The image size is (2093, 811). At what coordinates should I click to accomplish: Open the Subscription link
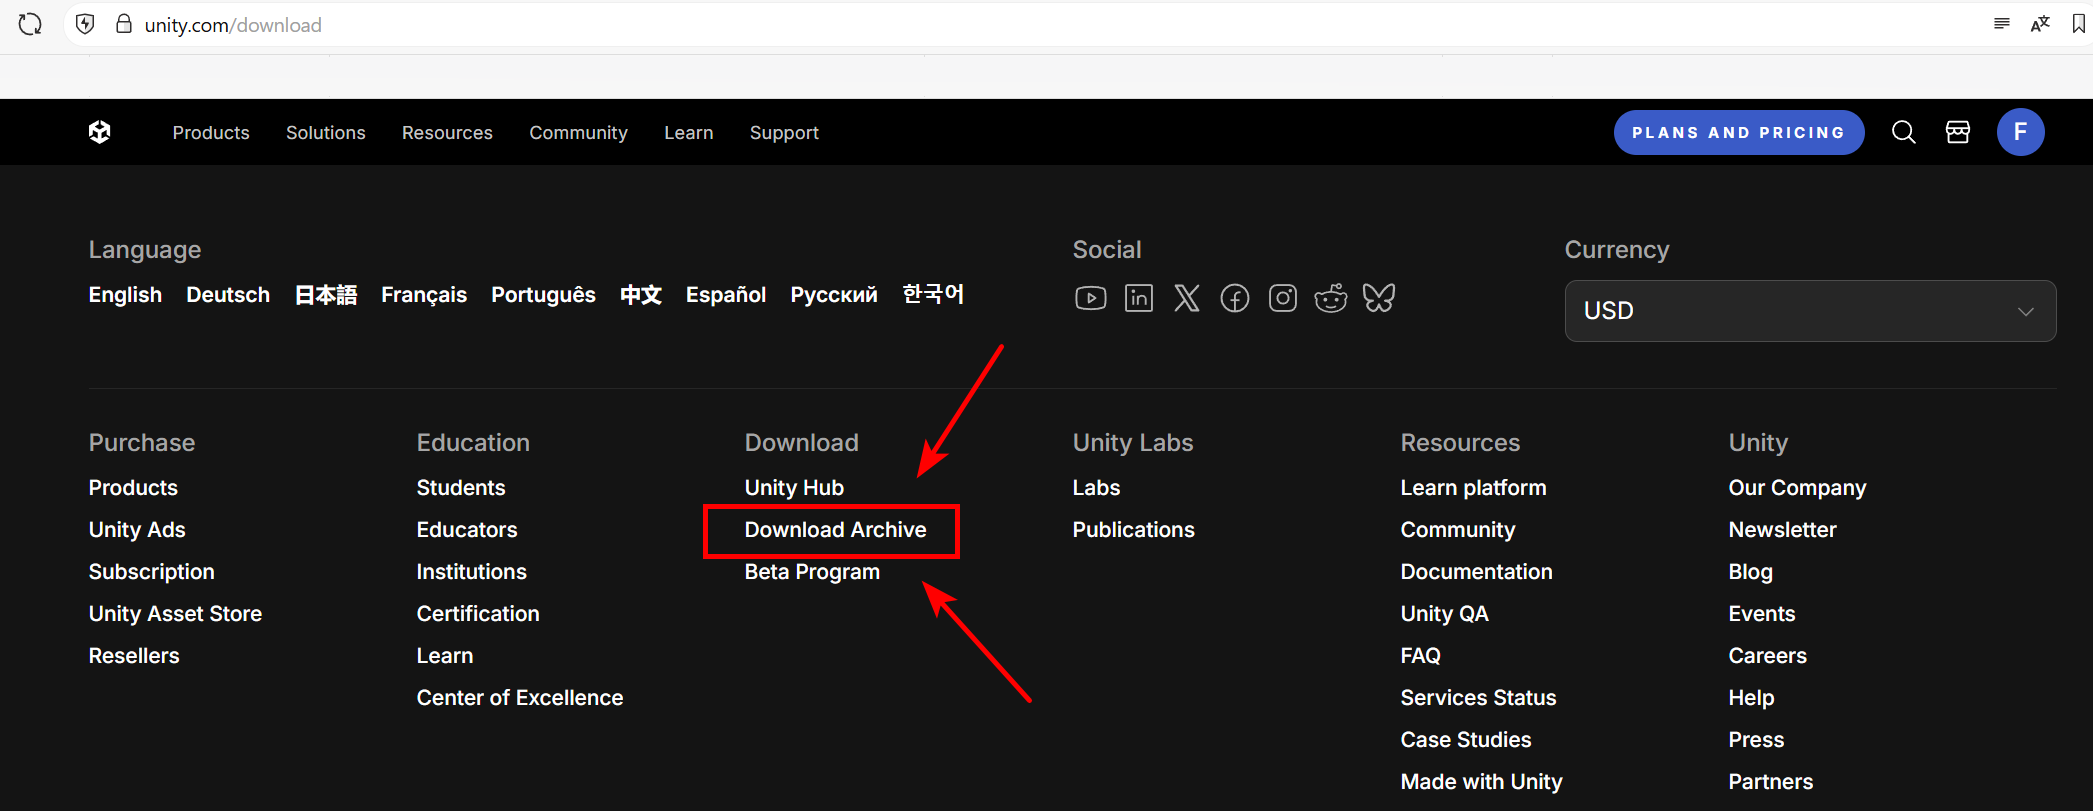pyautogui.click(x=151, y=572)
